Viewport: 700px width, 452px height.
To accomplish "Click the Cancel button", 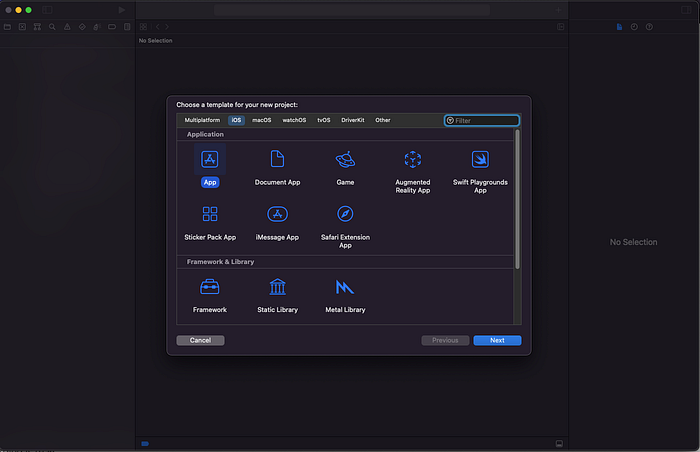I will pyautogui.click(x=200, y=340).
